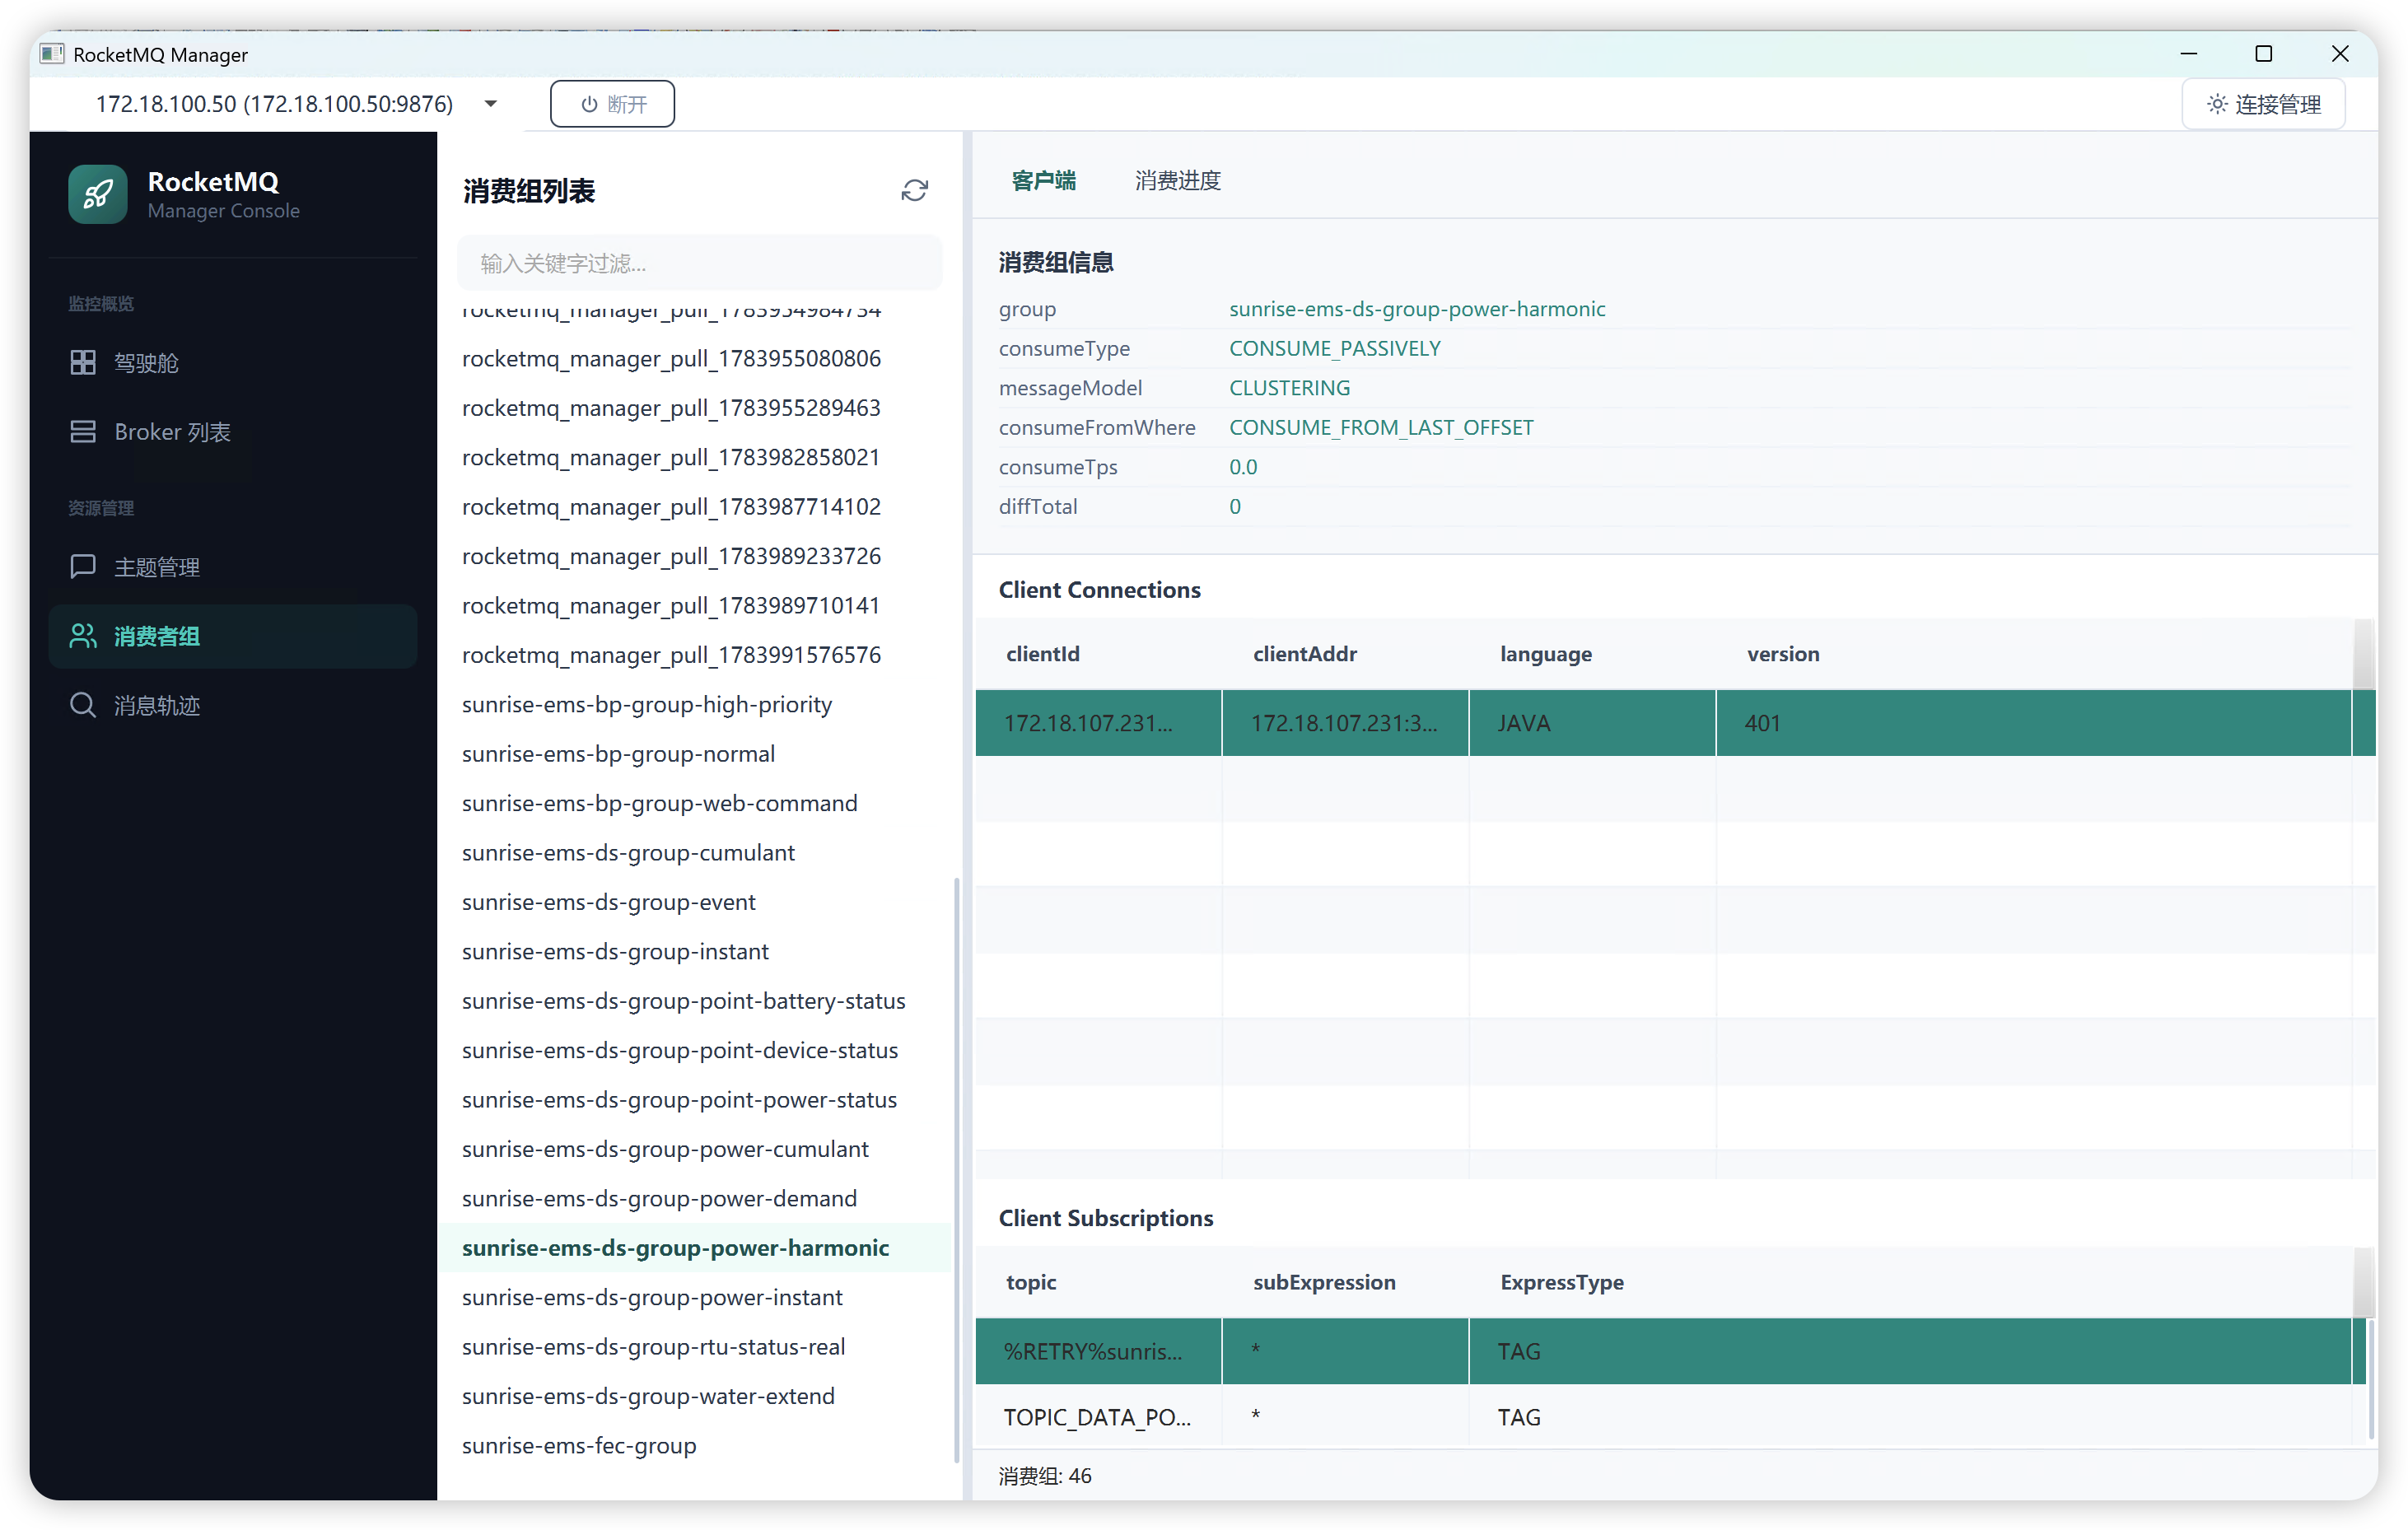
Task: Click the CONSUME_FROM_LAST_OFFSET value
Action: tap(1381, 427)
